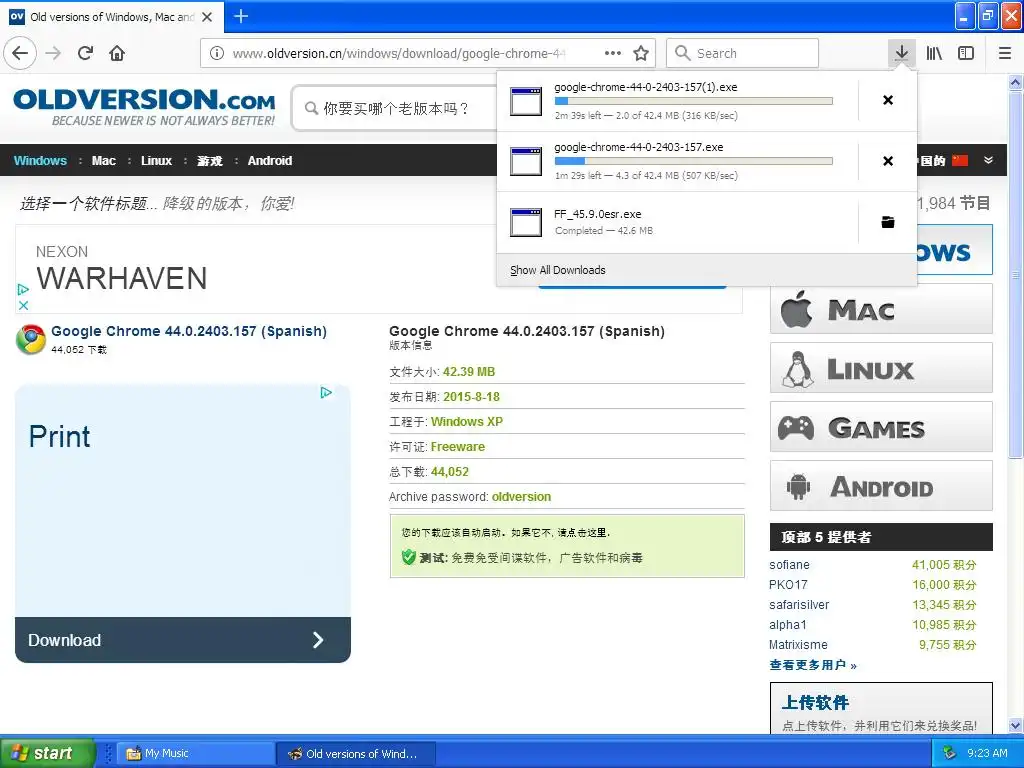Viewport: 1024px width, 768px height.
Task: Click 查看更多用户 link
Action: coord(813,665)
